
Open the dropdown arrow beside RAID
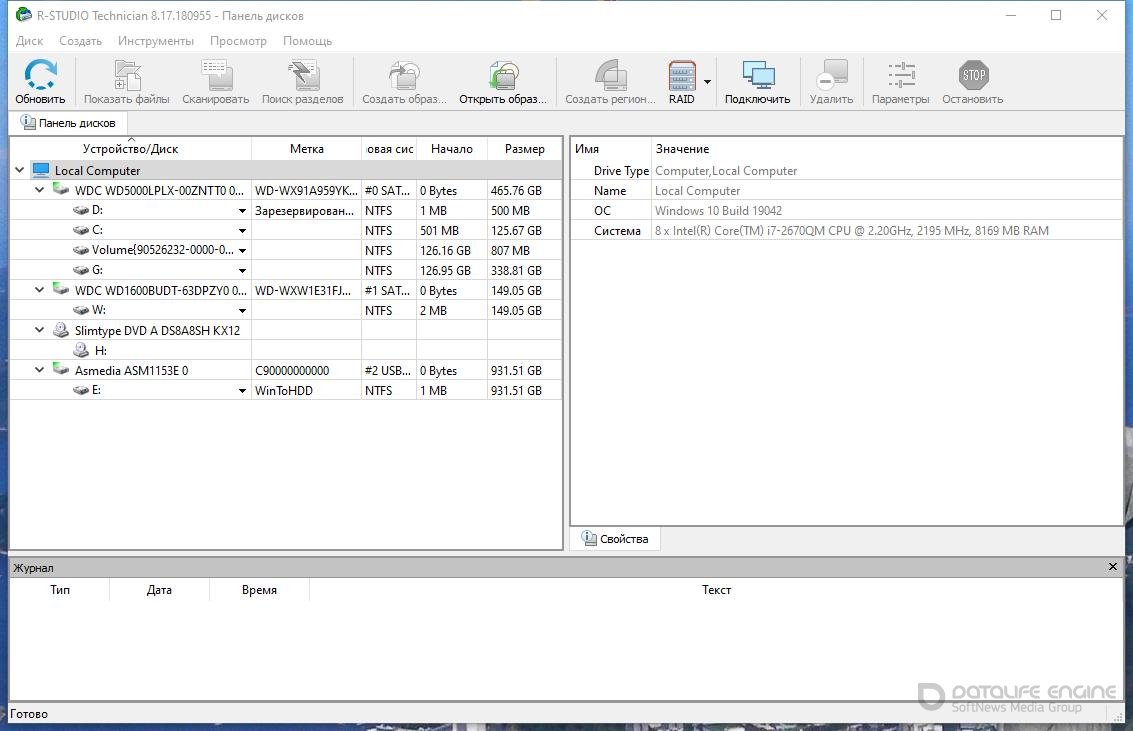pyautogui.click(x=707, y=82)
